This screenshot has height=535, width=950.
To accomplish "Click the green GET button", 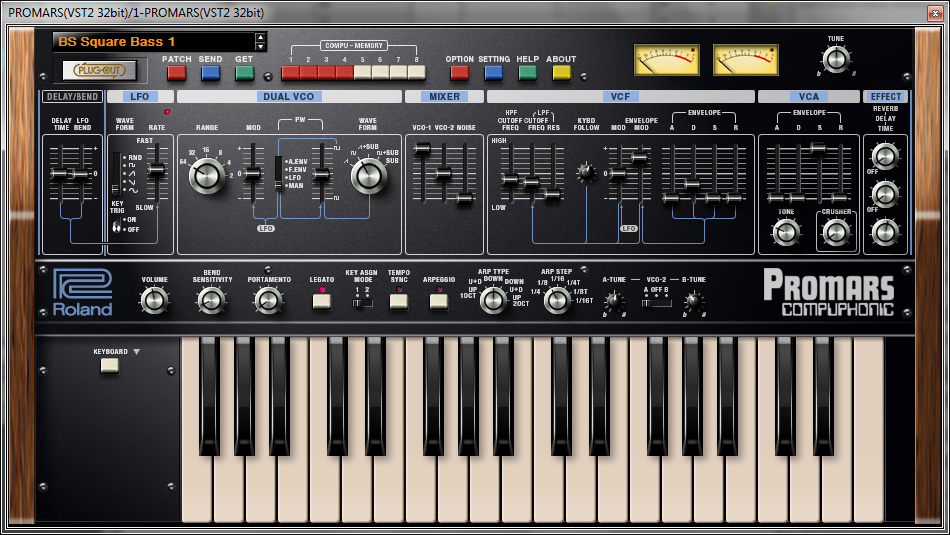I will click(x=244, y=73).
